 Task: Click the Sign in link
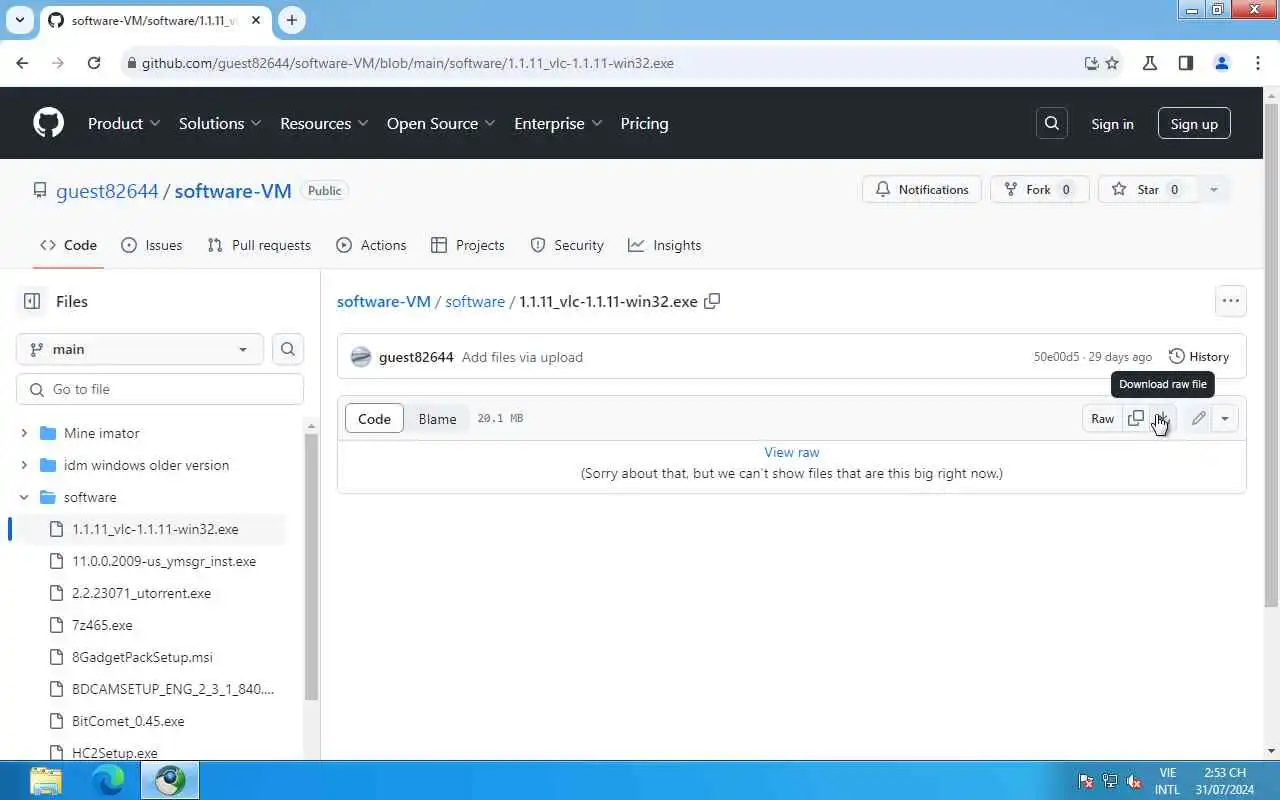click(x=1112, y=124)
